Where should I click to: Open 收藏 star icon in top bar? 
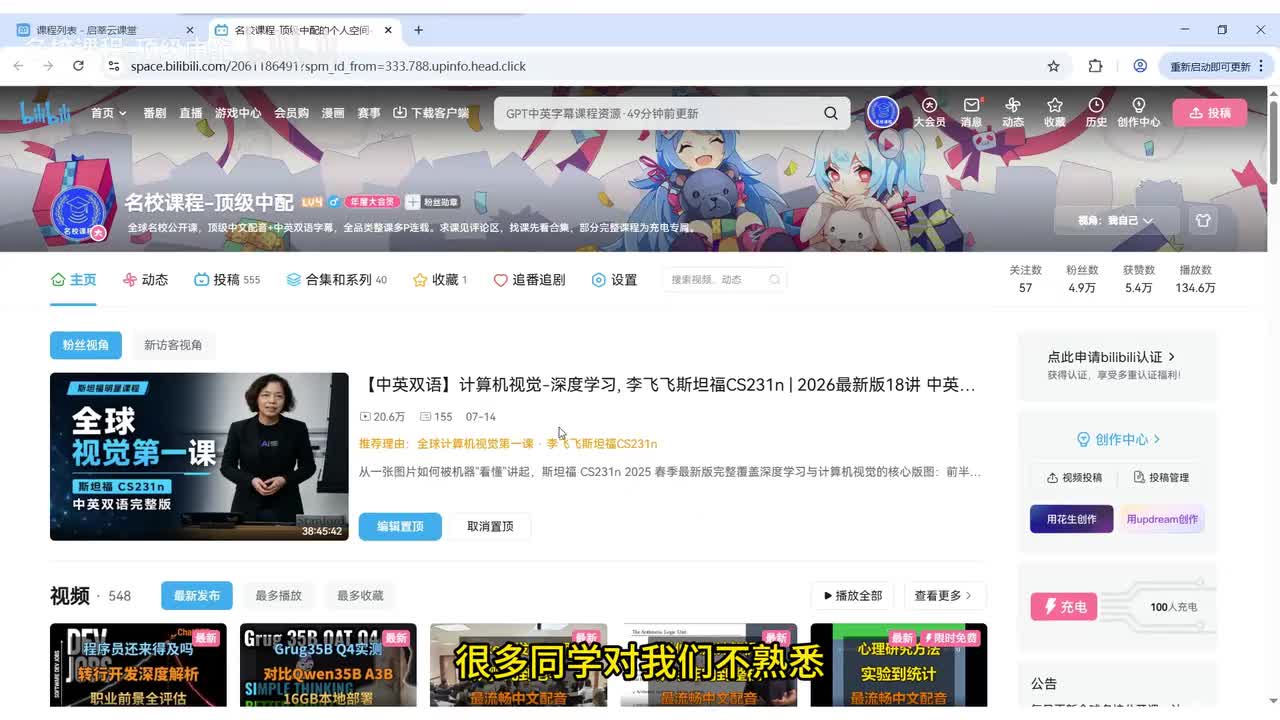click(x=1055, y=112)
